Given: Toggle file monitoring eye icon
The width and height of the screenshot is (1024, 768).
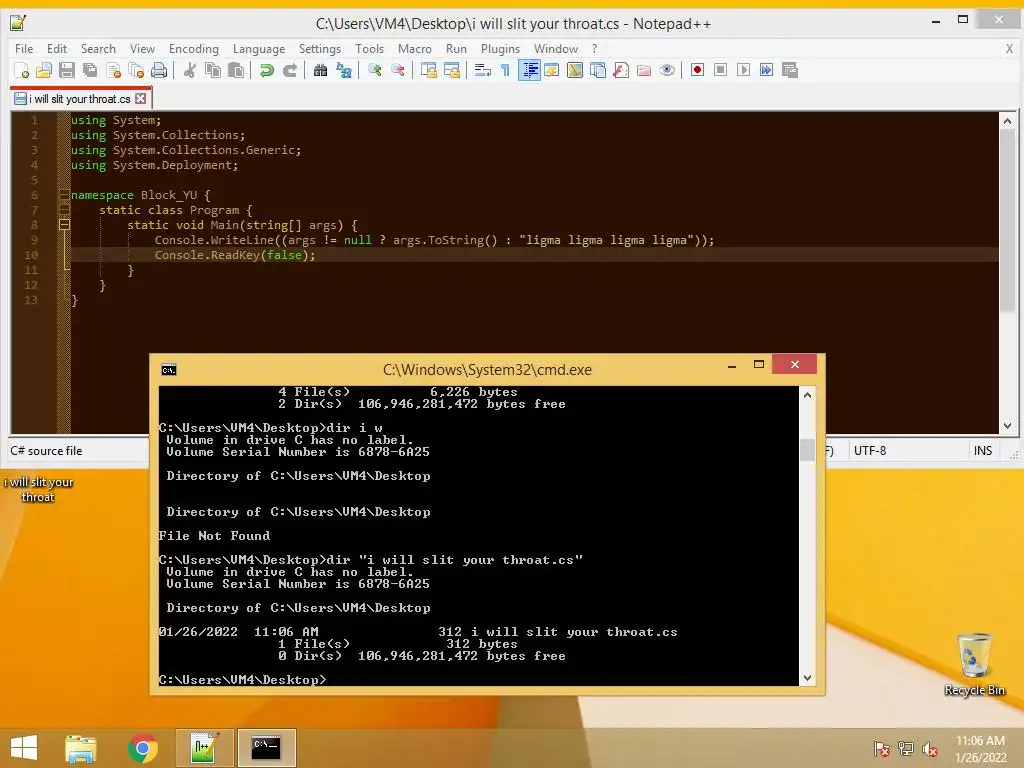Looking at the screenshot, I should coord(667,70).
